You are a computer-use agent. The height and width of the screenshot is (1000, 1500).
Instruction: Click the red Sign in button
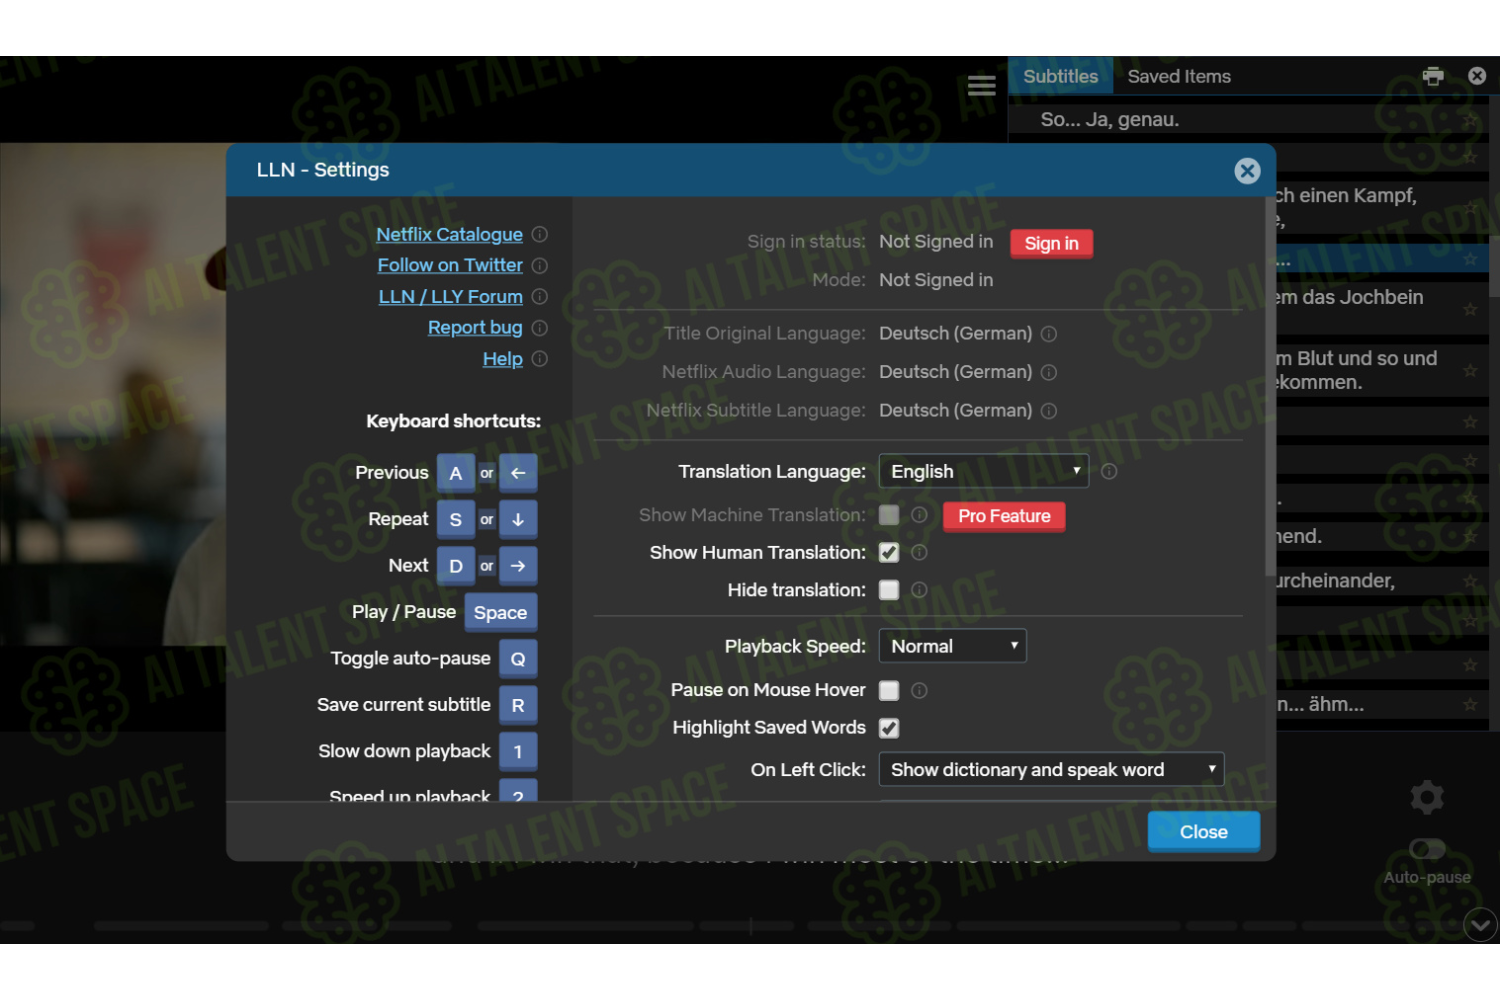point(1051,243)
